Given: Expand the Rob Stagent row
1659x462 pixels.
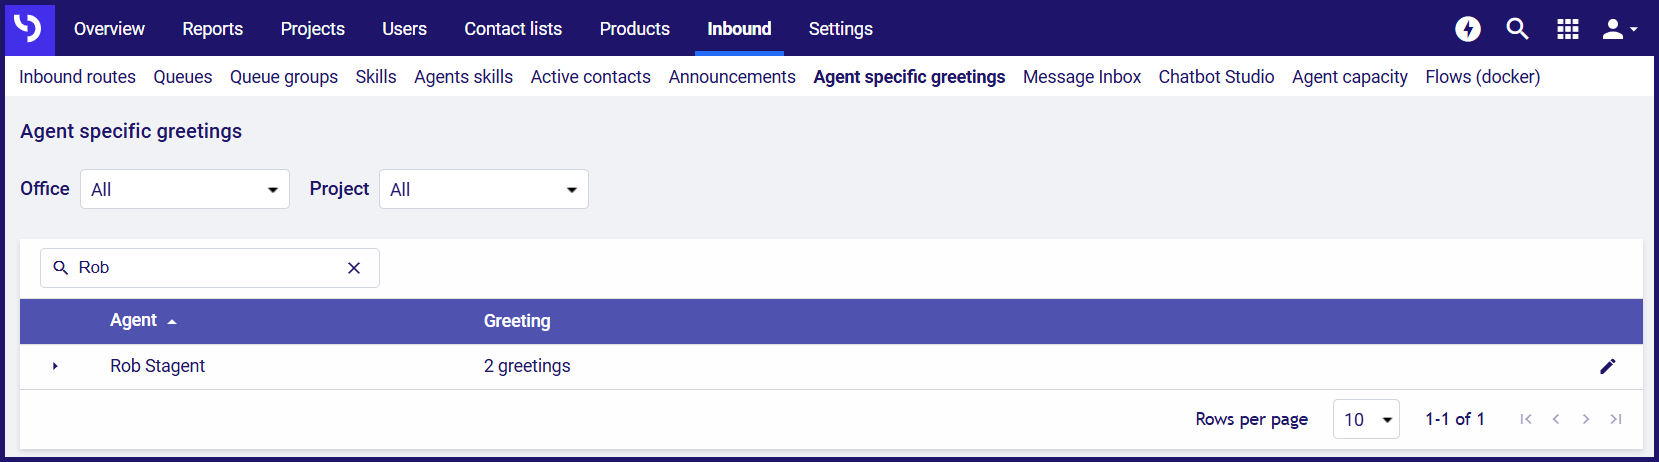Looking at the screenshot, I should click(x=55, y=366).
